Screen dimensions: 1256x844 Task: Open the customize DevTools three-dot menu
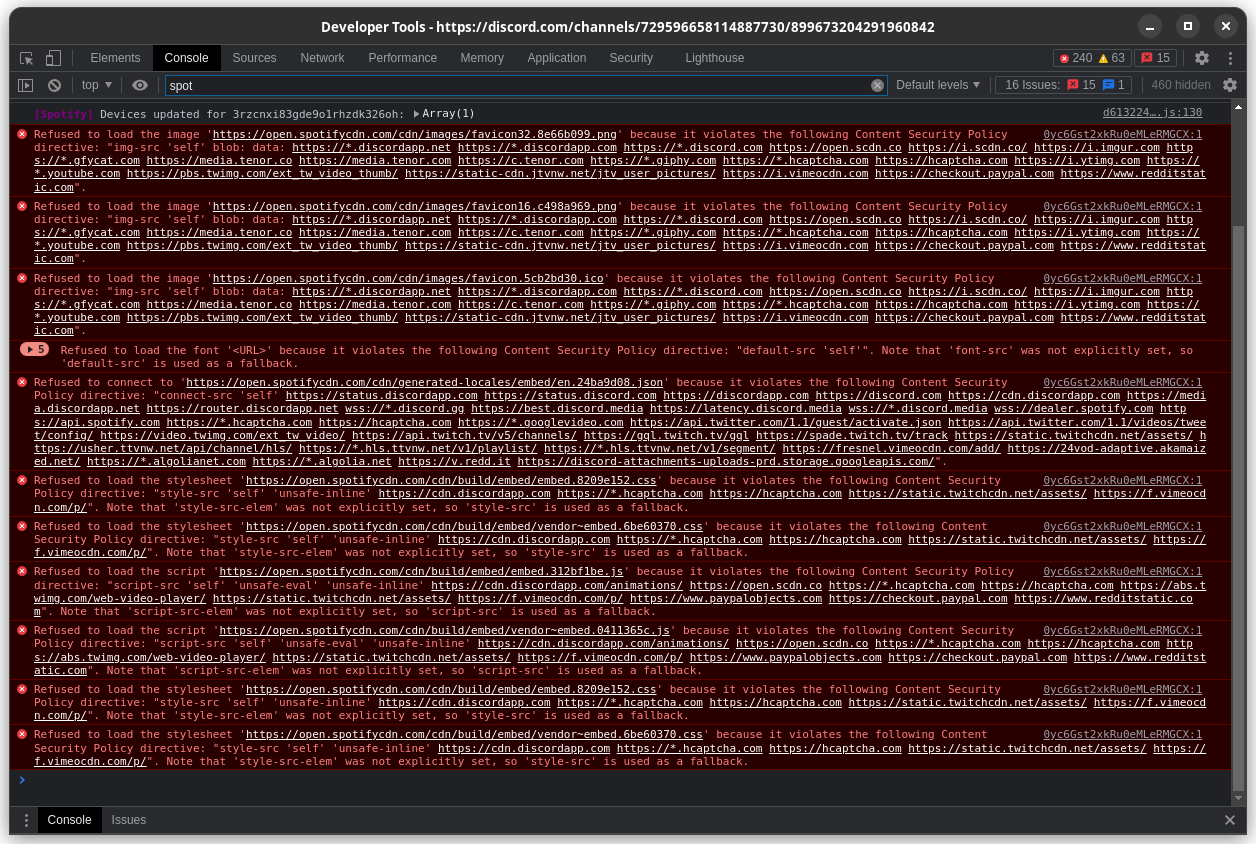(x=1231, y=58)
